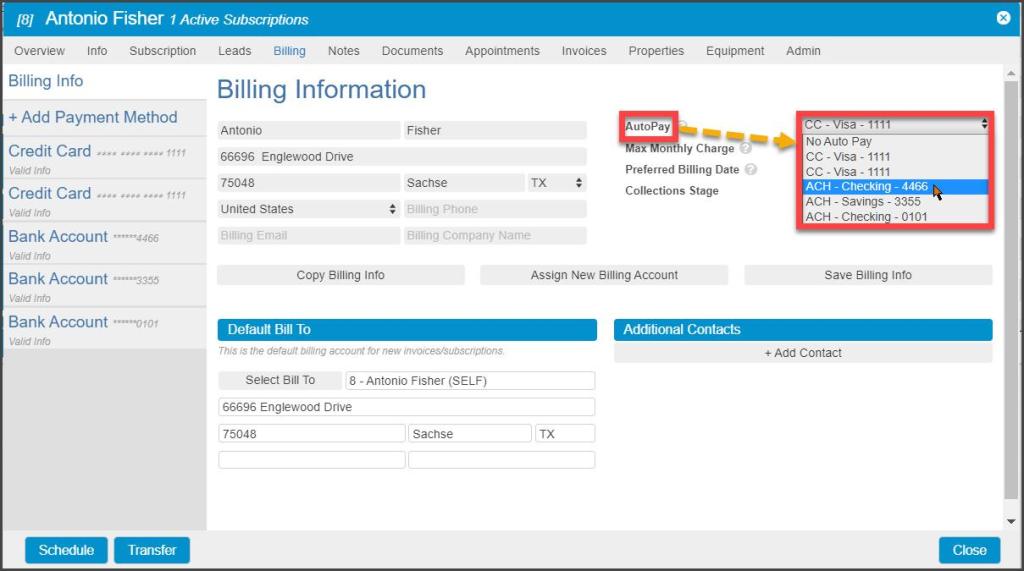Click + Add Payment Method
The width and height of the screenshot is (1024, 571).
click(x=93, y=117)
